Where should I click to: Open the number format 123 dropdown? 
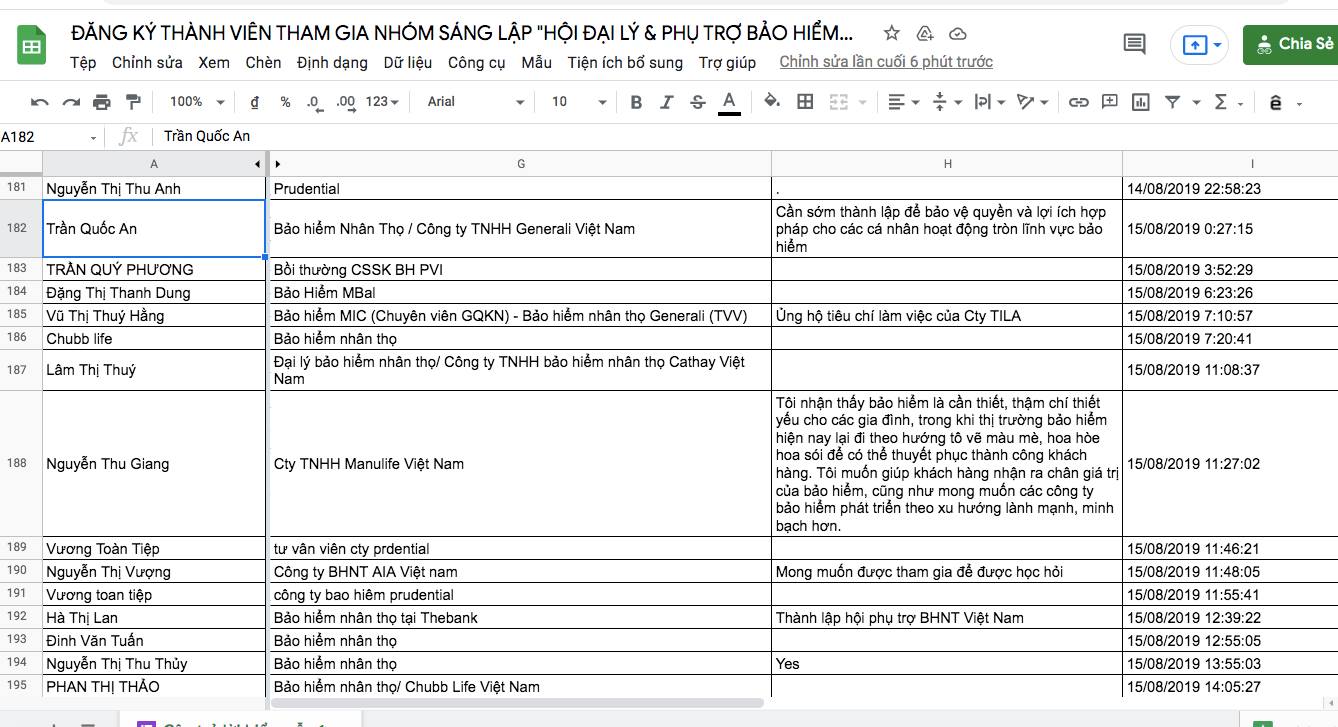click(x=382, y=102)
